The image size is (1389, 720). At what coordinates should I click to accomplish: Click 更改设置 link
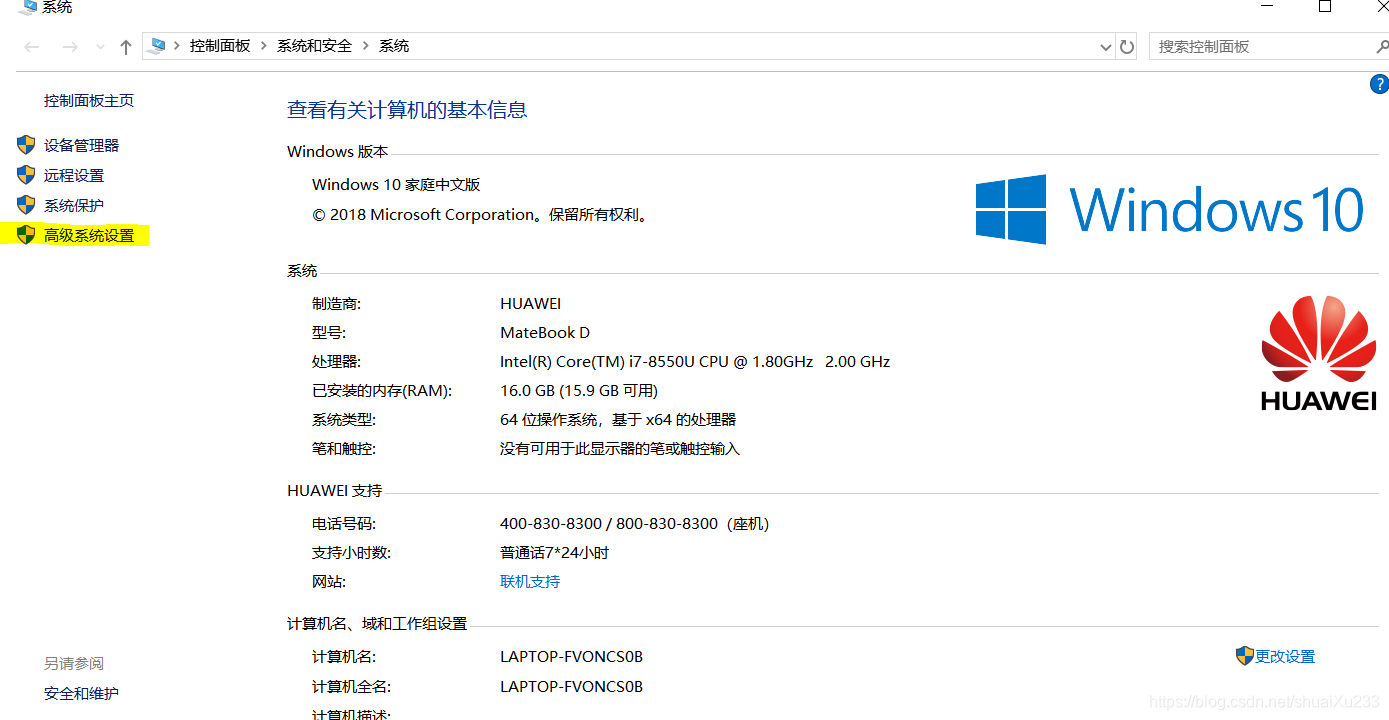click(1285, 657)
